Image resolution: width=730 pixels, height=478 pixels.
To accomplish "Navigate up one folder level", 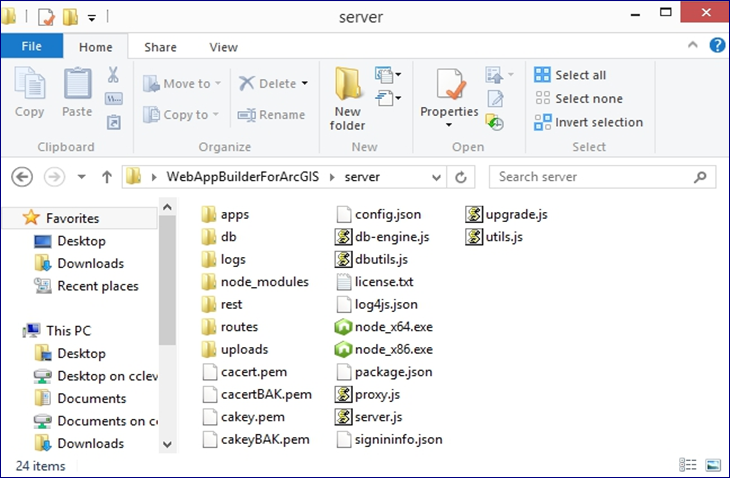I will tap(107, 177).
